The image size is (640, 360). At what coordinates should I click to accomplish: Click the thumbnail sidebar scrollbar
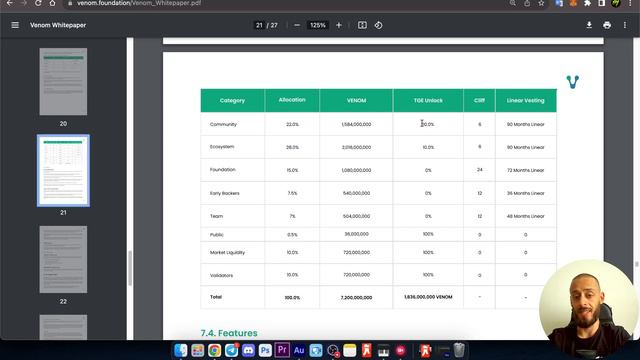(130, 268)
